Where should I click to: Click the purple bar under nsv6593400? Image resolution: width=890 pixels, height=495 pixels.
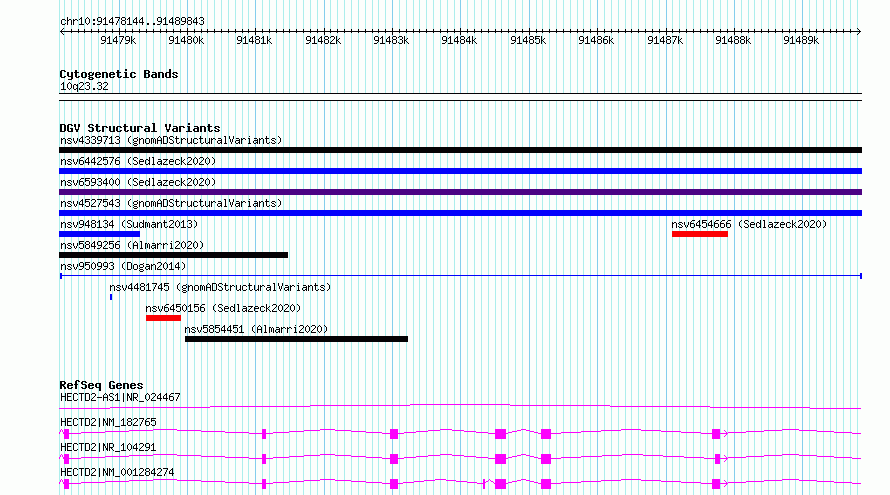460,192
